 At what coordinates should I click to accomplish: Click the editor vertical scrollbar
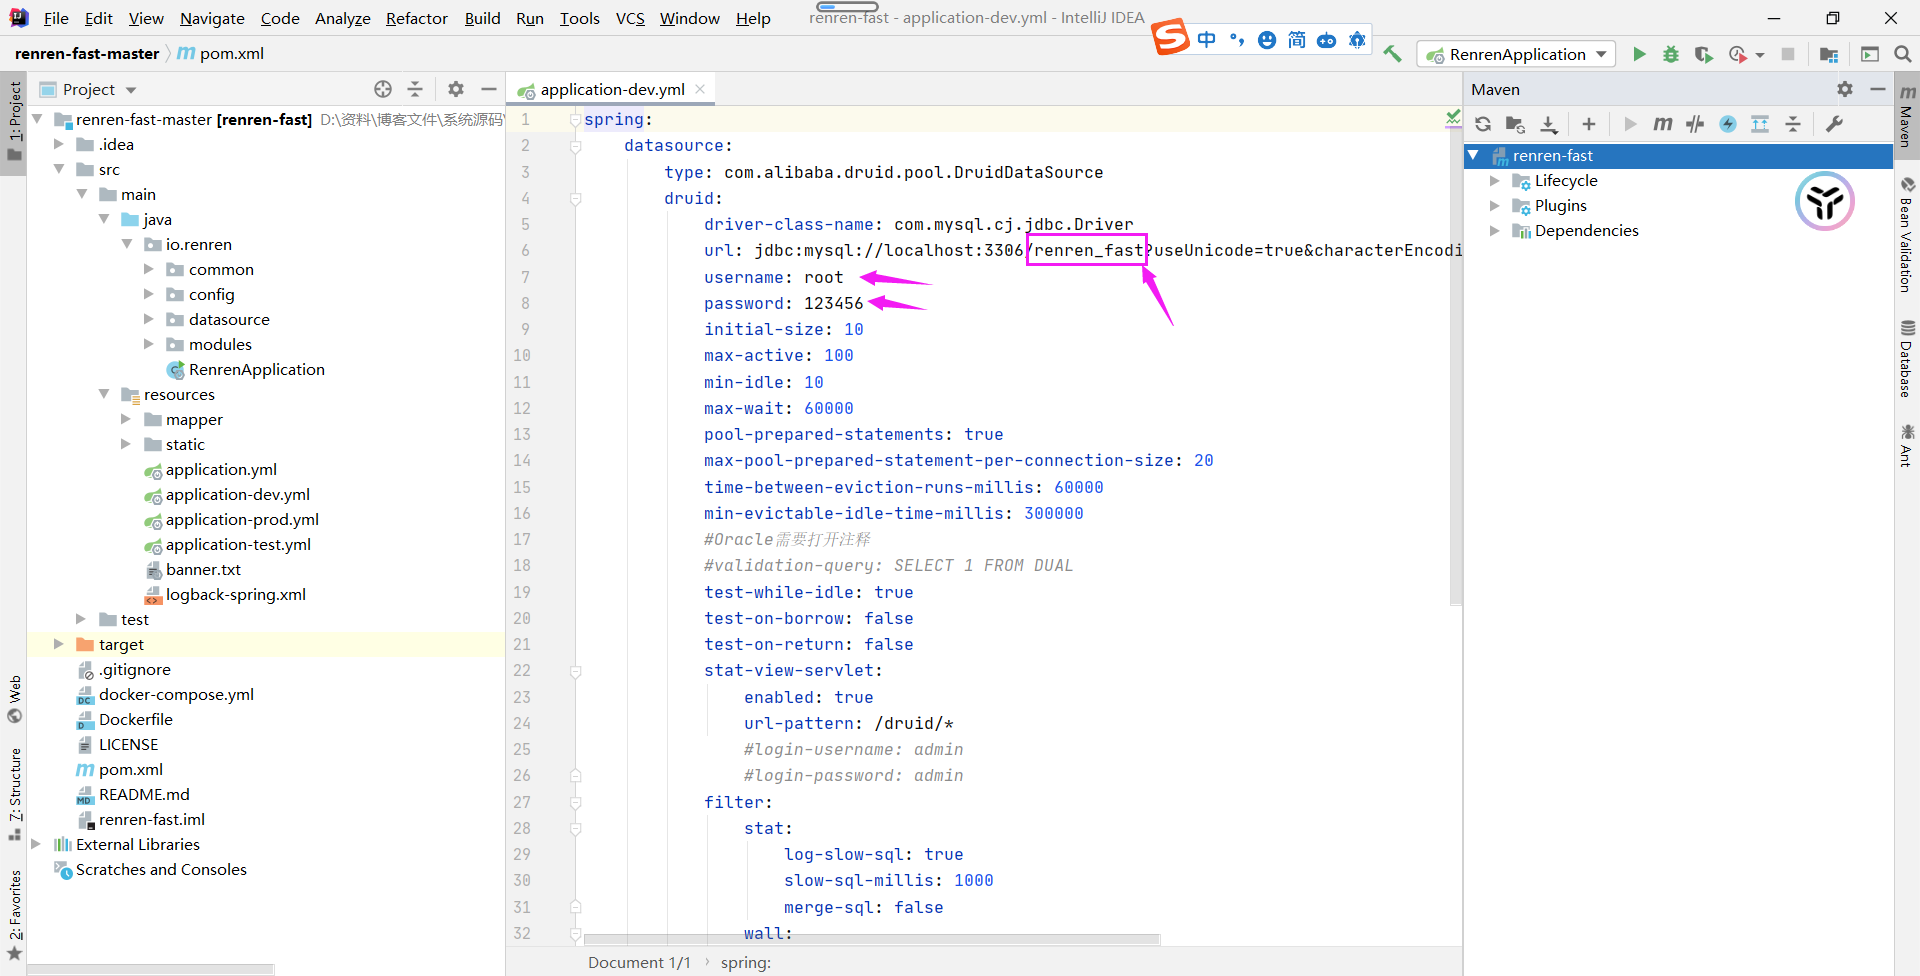click(1456, 355)
